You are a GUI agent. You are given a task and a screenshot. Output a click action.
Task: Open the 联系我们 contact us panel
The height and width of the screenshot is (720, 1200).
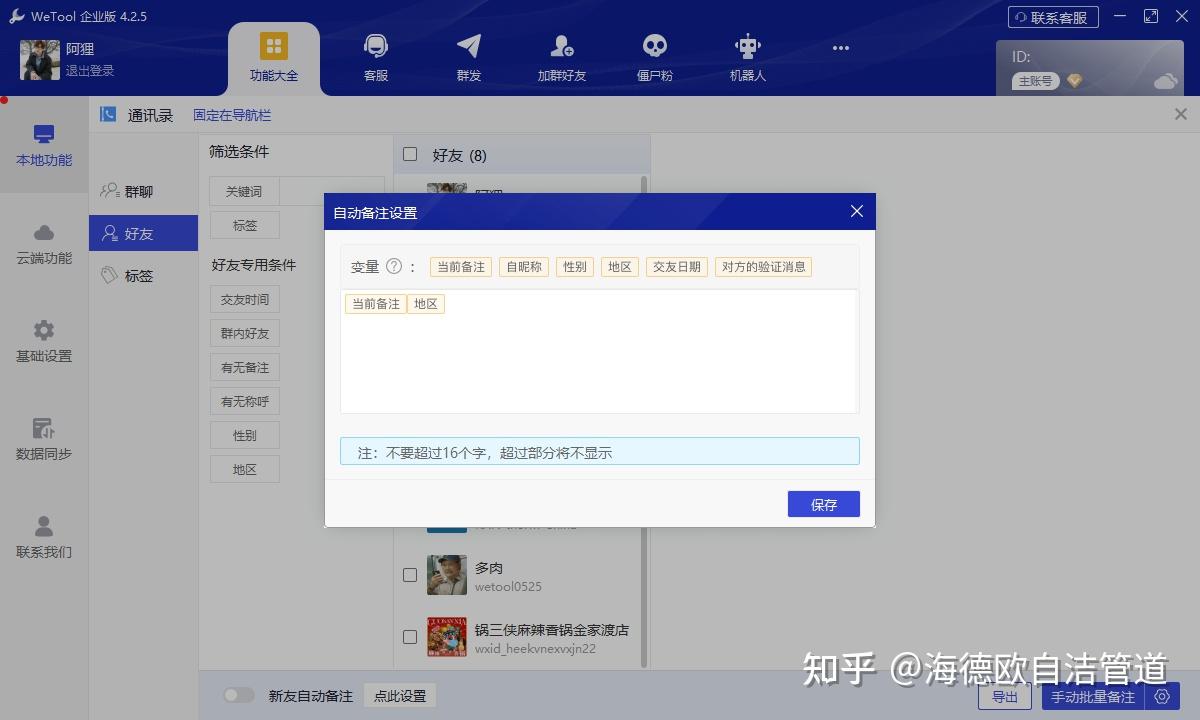[x=43, y=533]
